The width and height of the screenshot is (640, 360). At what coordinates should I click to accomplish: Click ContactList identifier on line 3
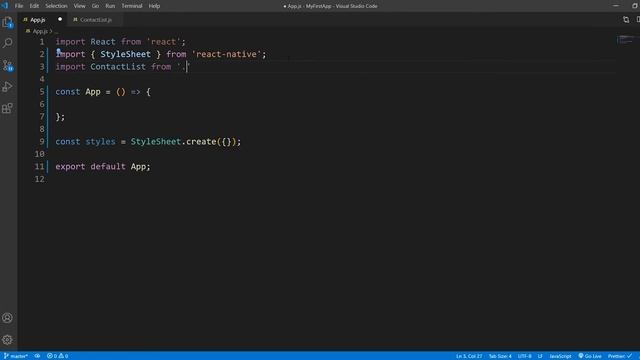pos(118,67)
